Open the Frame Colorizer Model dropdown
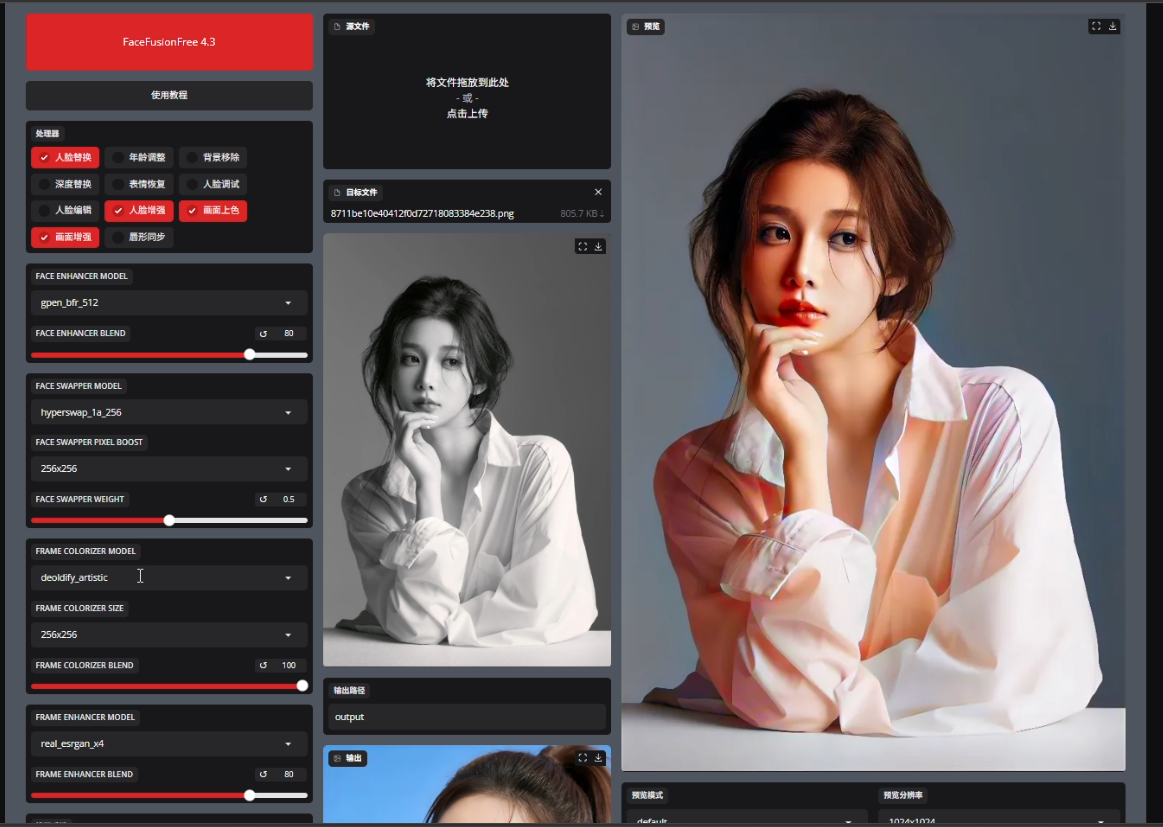 tap(169, 578)
